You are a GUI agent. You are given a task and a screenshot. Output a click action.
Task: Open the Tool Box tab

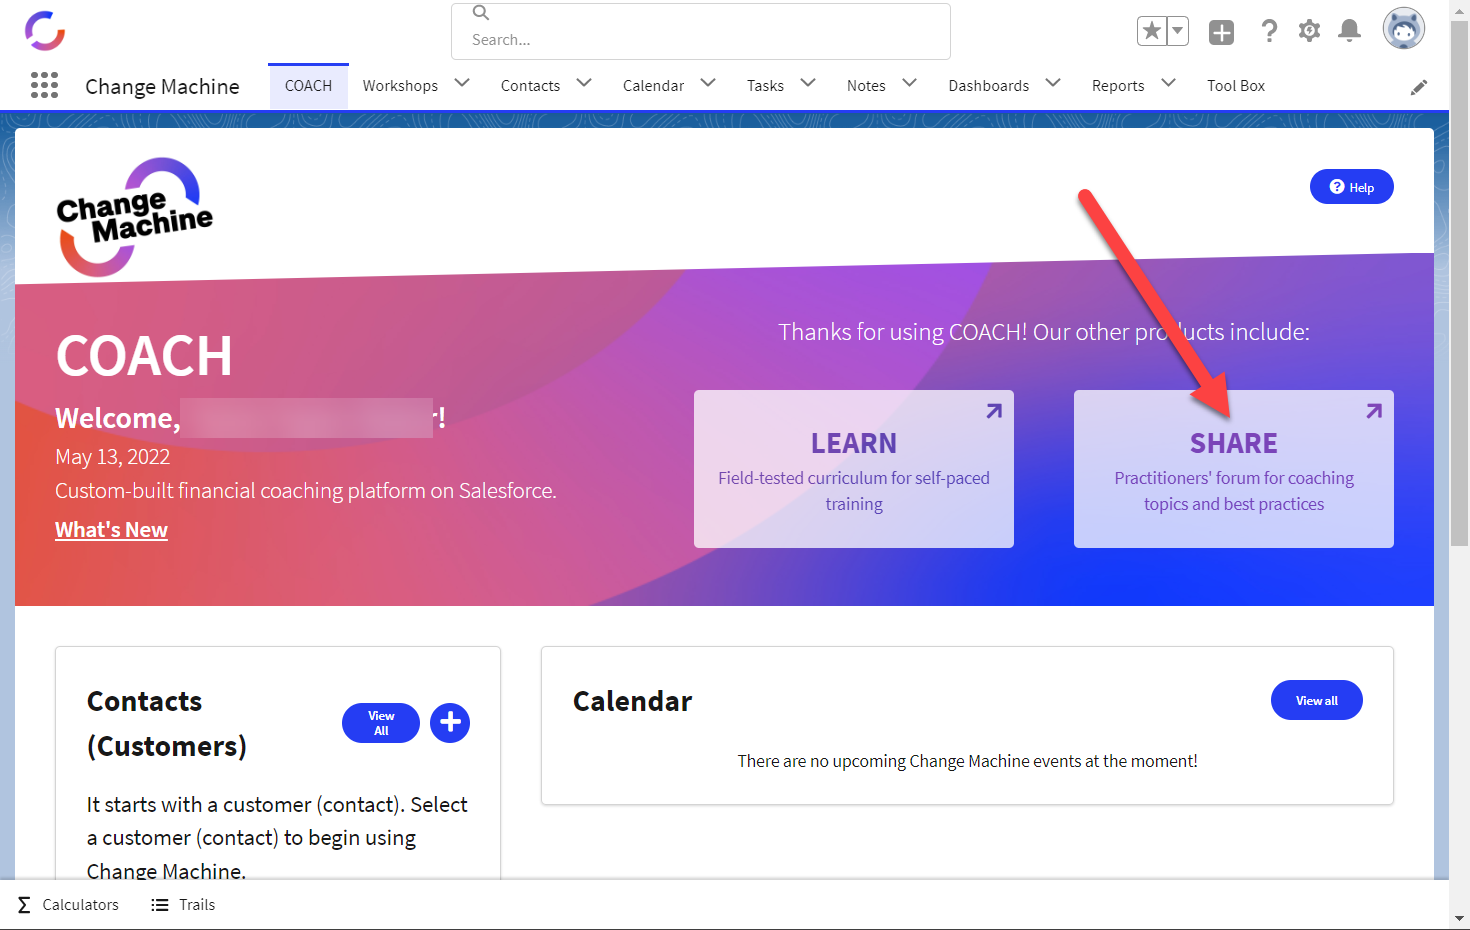pos(1236,86)
